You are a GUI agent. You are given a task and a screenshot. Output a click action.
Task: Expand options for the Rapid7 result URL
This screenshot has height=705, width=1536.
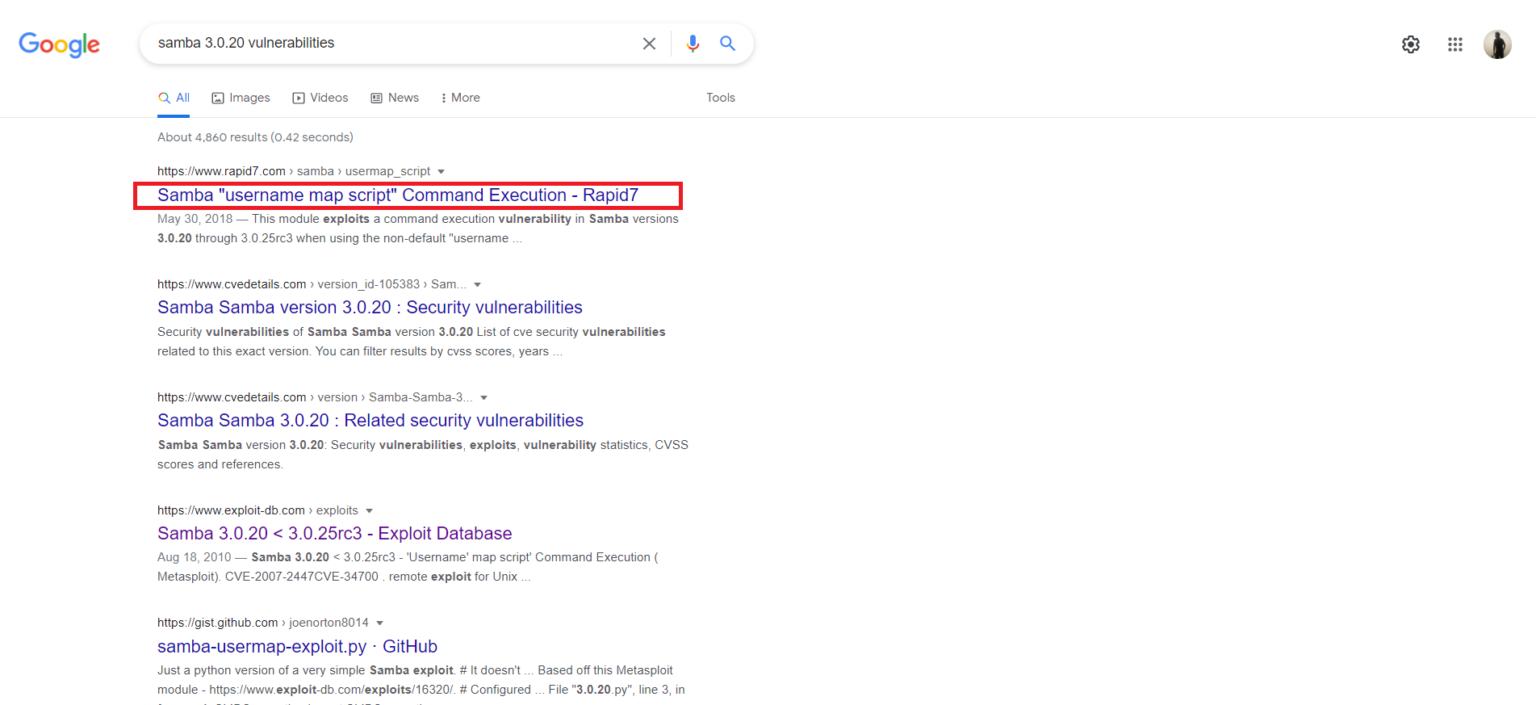click(x=441, y=171)
